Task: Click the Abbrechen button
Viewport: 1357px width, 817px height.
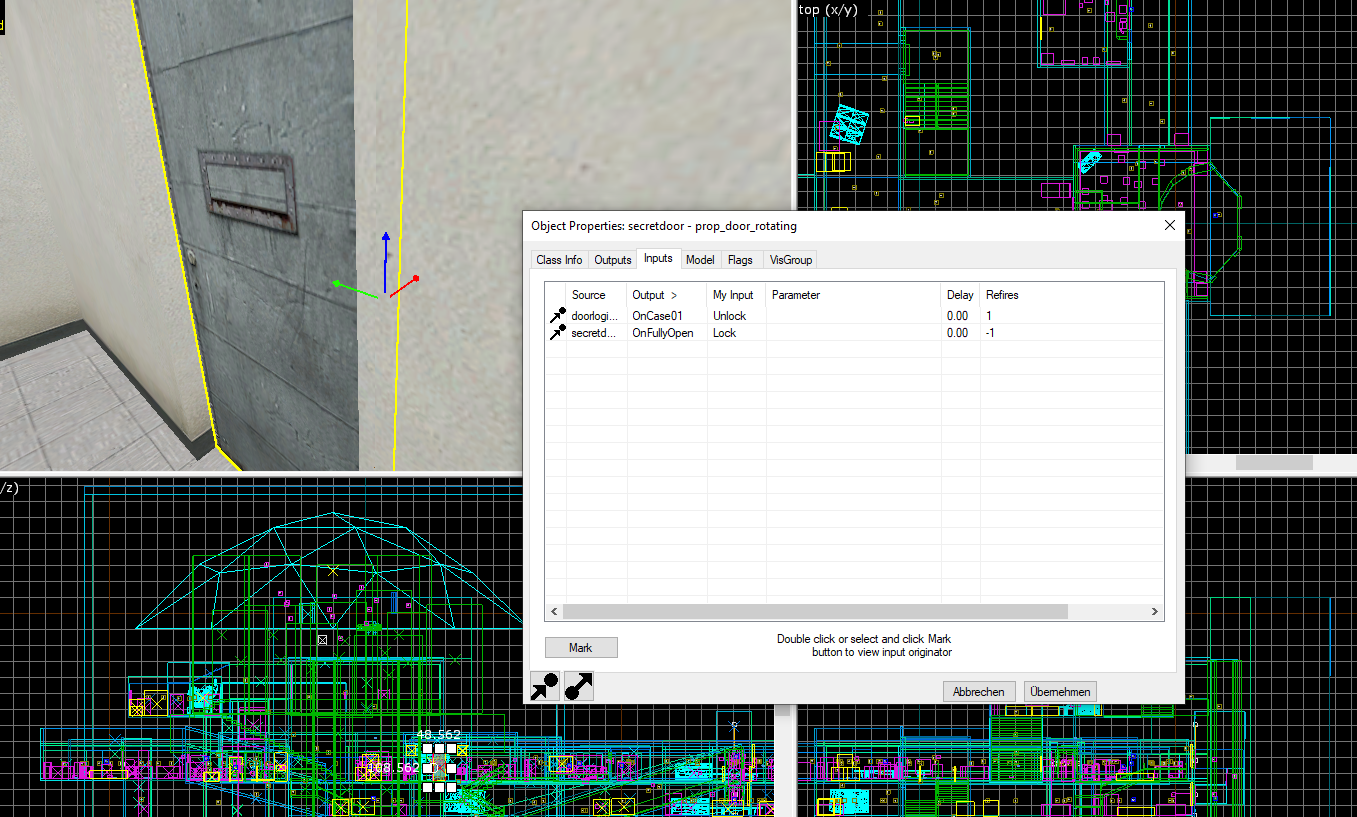Action: coord(979,692)
